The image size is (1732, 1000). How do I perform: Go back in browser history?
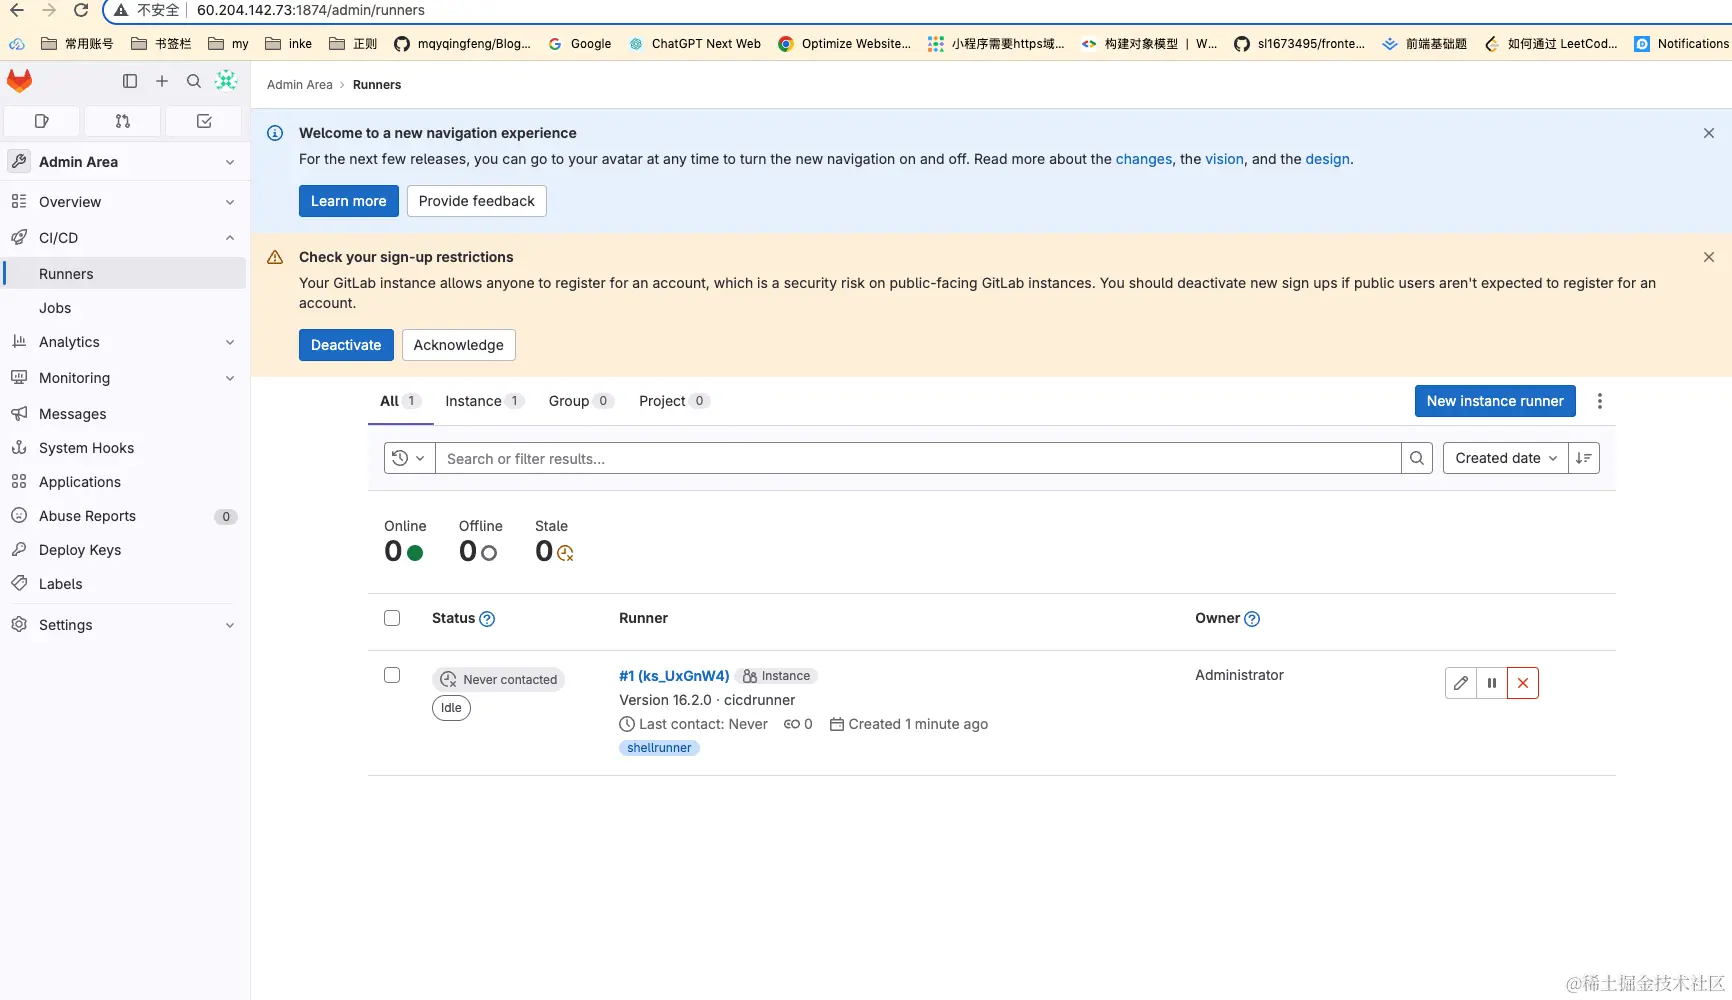click(x=17, y=10)
